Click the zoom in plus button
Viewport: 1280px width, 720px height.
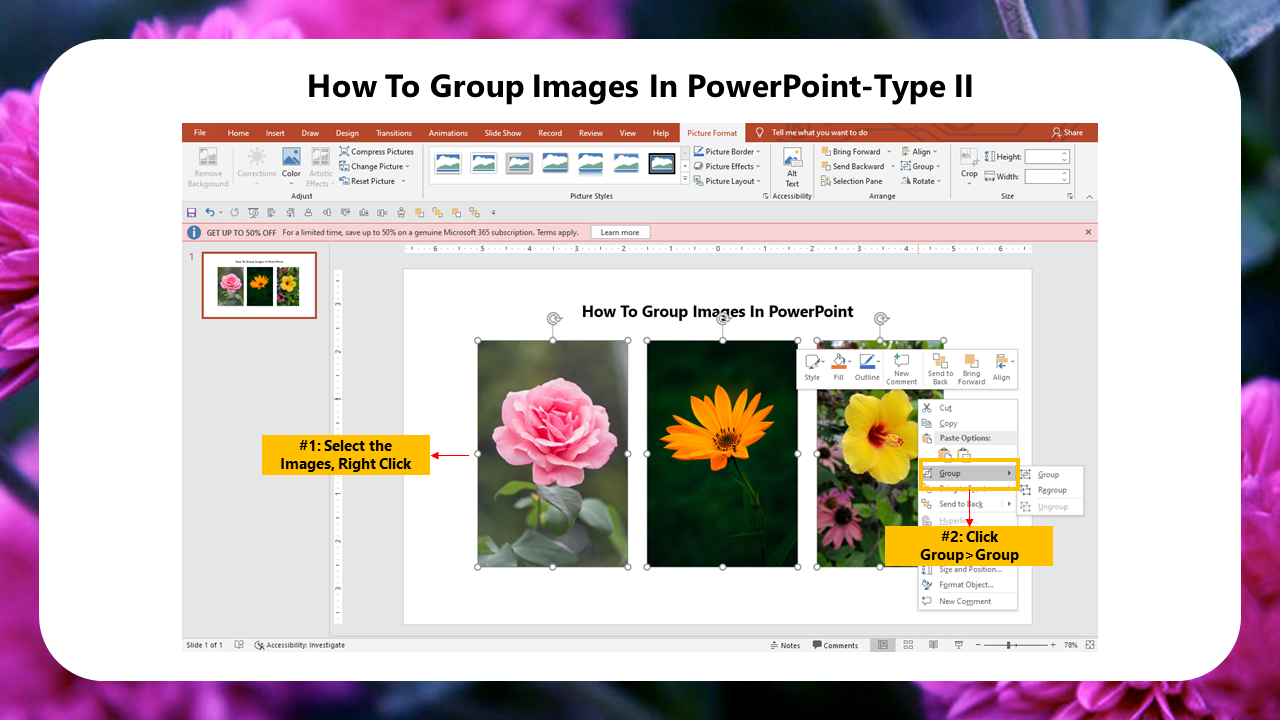[x=1053, y=645]
